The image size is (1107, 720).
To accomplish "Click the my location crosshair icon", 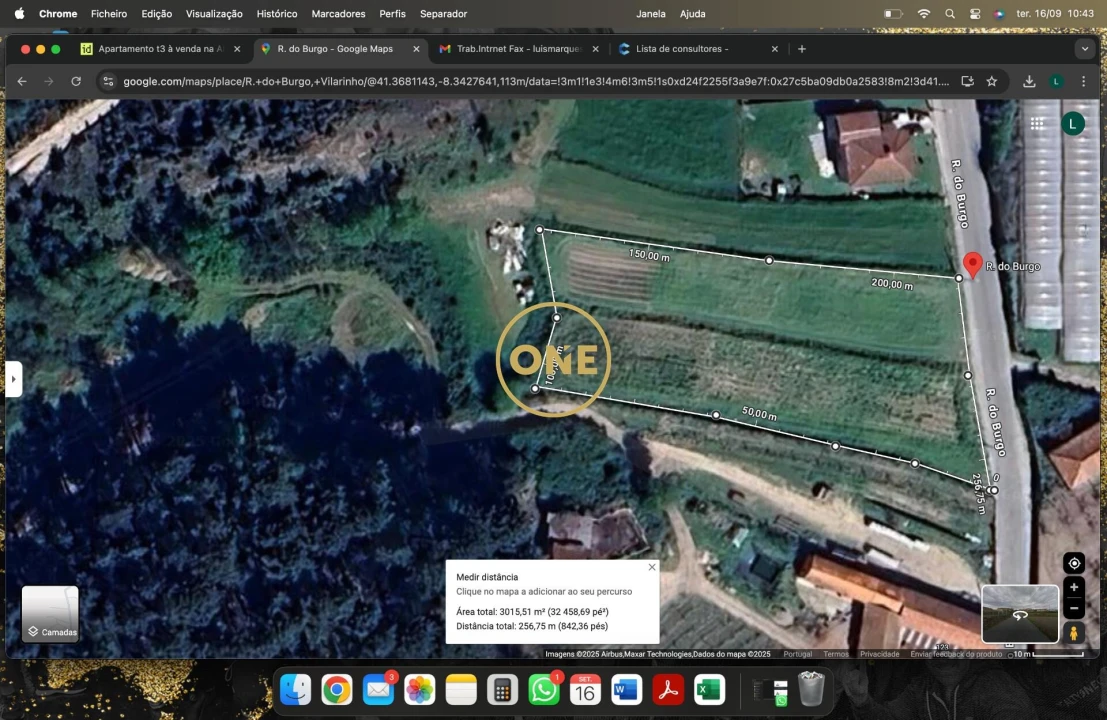I will pos(1074,563).
